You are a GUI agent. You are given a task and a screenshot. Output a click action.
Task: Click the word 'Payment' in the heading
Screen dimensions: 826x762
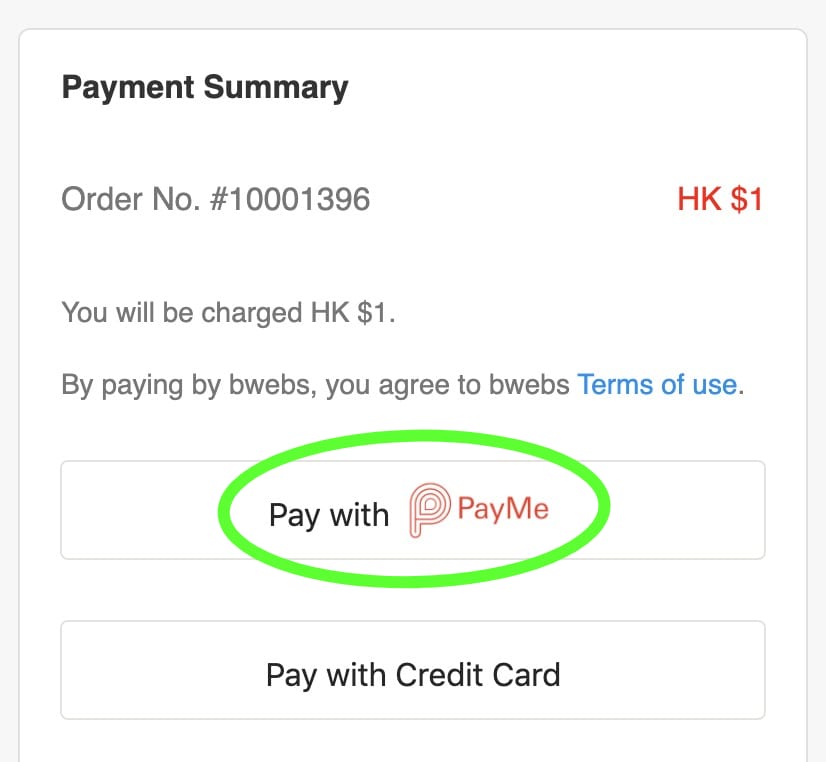[128, 87]
